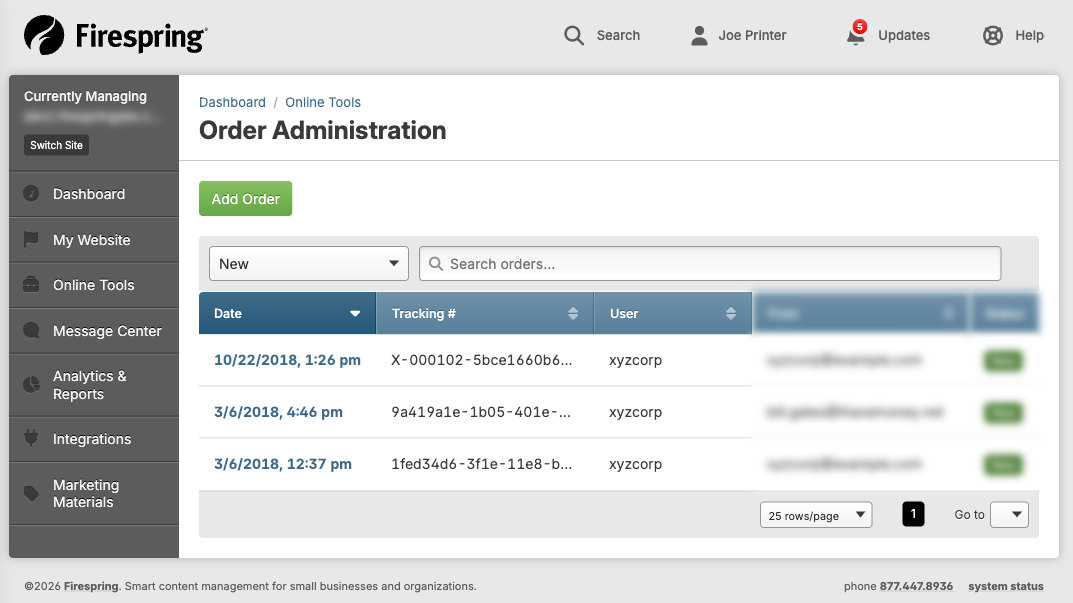Focus the Search orders input field

tap(710, 264)
